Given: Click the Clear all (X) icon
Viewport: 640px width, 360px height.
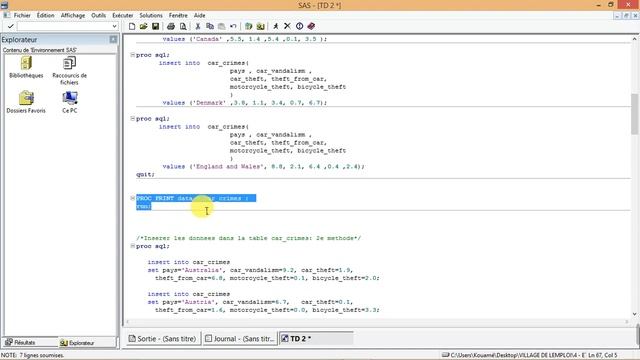Looking at the screenshot, I should click(x=287, y=26).
